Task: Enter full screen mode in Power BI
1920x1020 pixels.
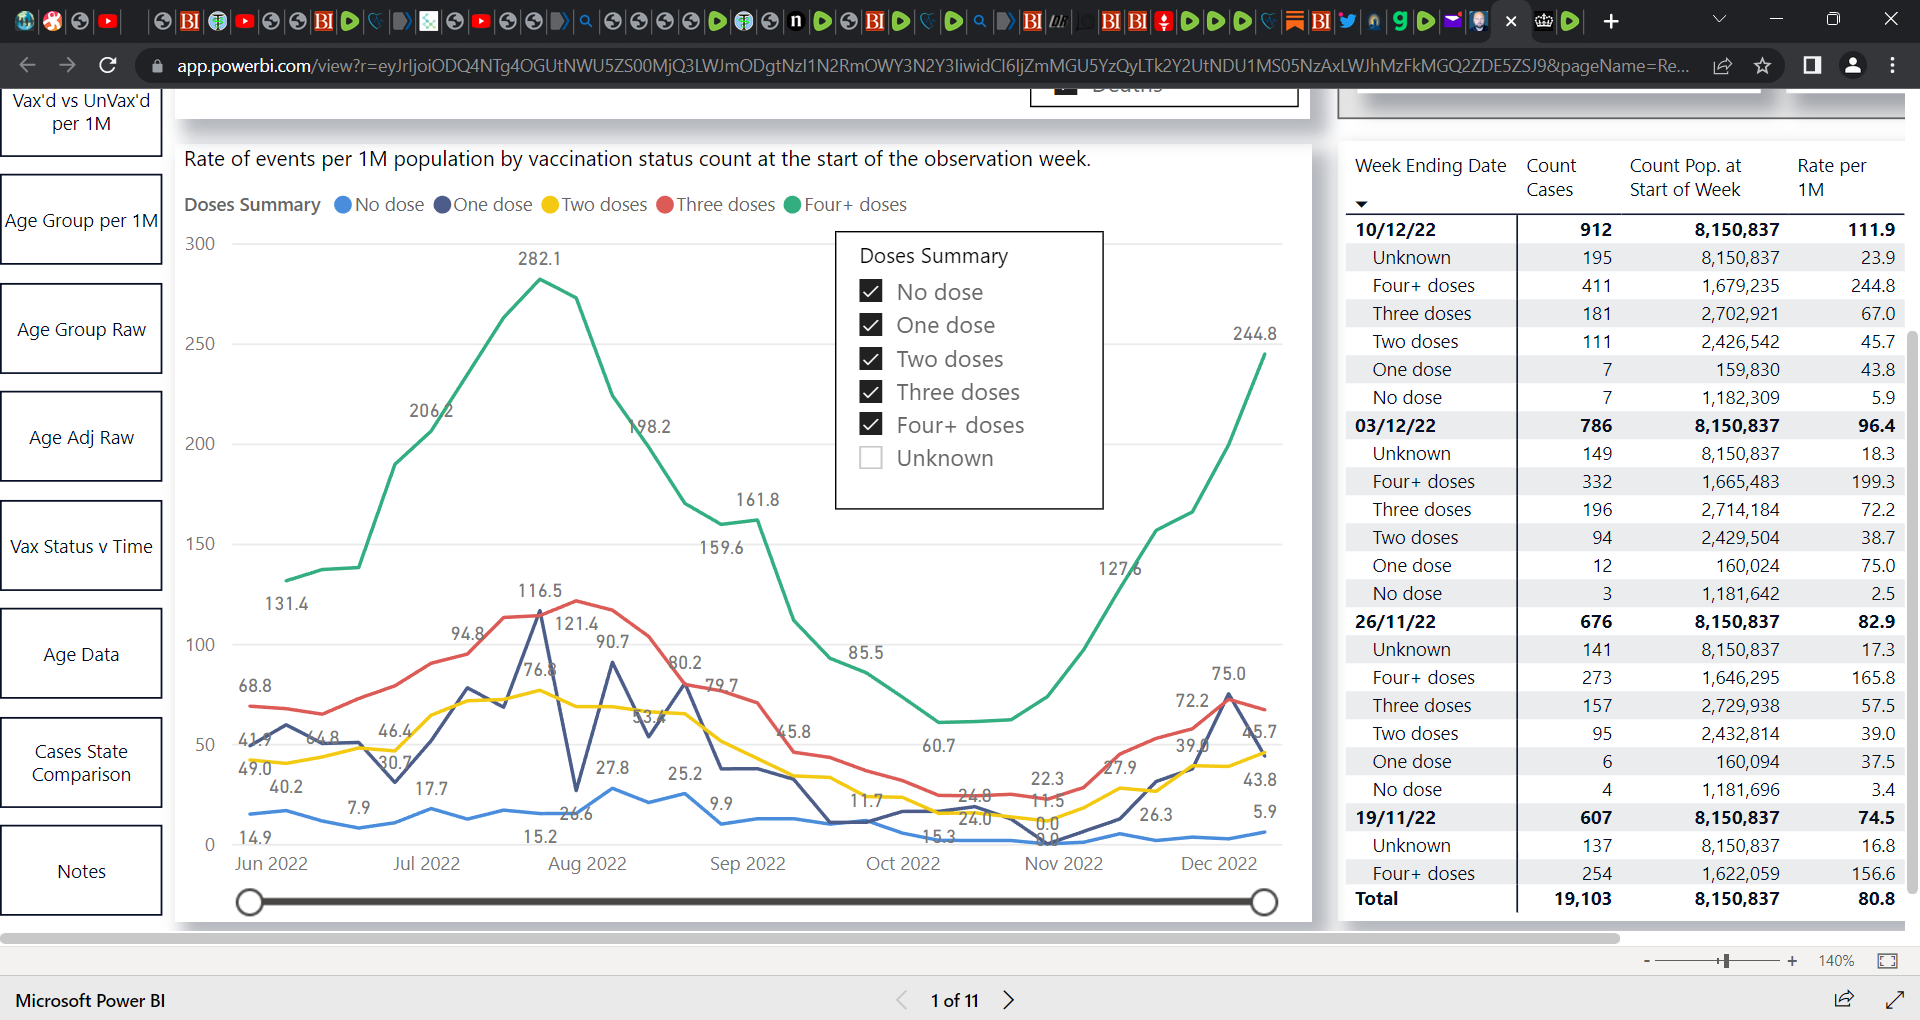Action: 1894,999
